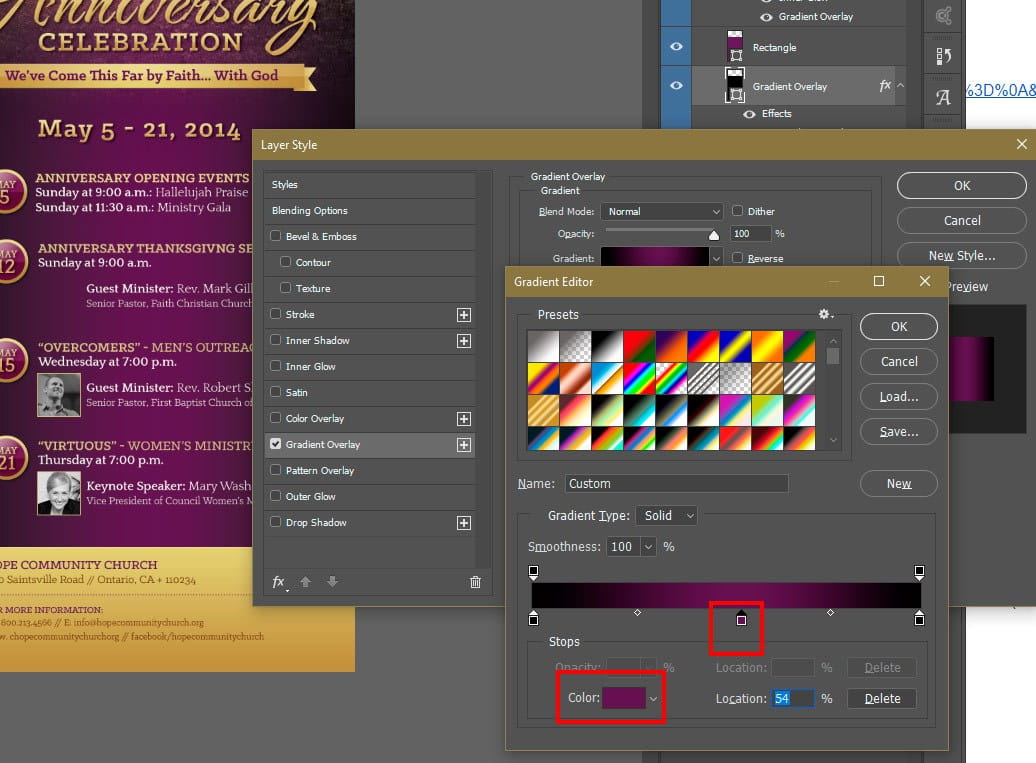This screenshot has width=1036, height=763.
Task: Click Save button in Gradient Editor
Action: (898, 432)
